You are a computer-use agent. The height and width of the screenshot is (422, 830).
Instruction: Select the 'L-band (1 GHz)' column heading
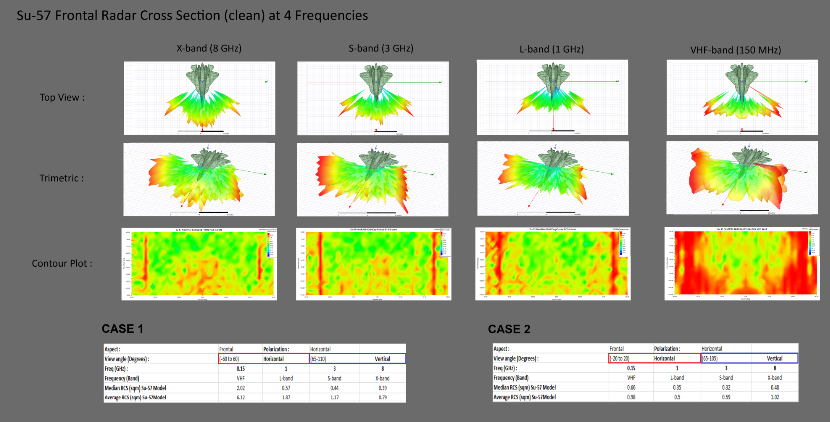click(x=551, y=49)
